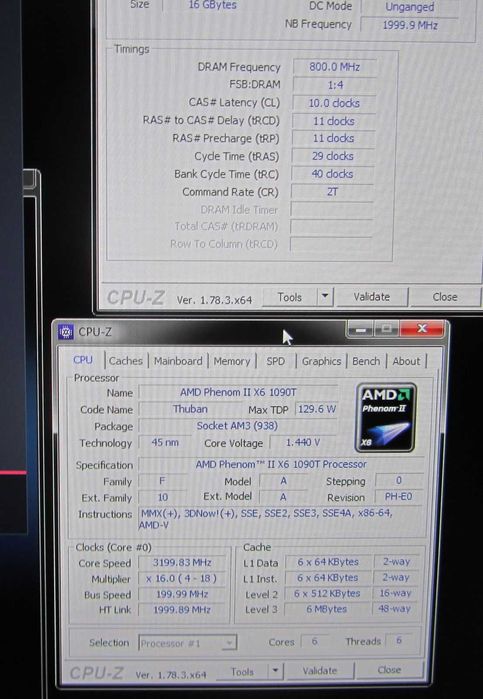
Task: Open the Processor #1 selection dropdown
Action: [x=187, y=643]
